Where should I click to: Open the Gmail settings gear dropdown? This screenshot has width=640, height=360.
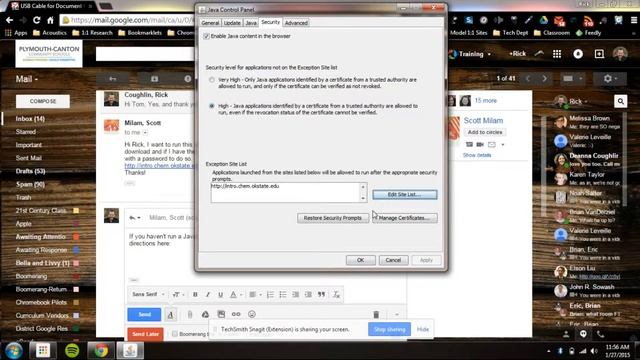point(610,78)
